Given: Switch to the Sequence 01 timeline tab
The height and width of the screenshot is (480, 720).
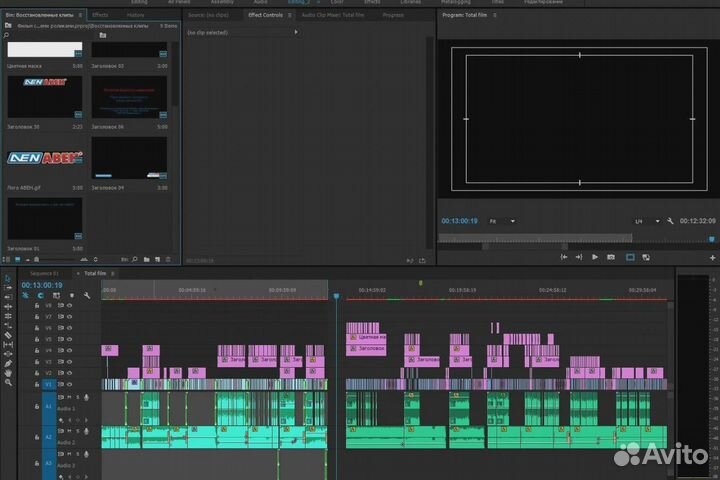Looking at the screenshot, I should pos(44,273).
